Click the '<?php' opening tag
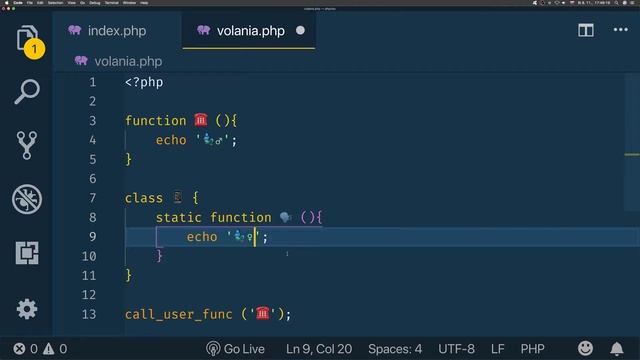640x360 pixels. click(144, 82)
